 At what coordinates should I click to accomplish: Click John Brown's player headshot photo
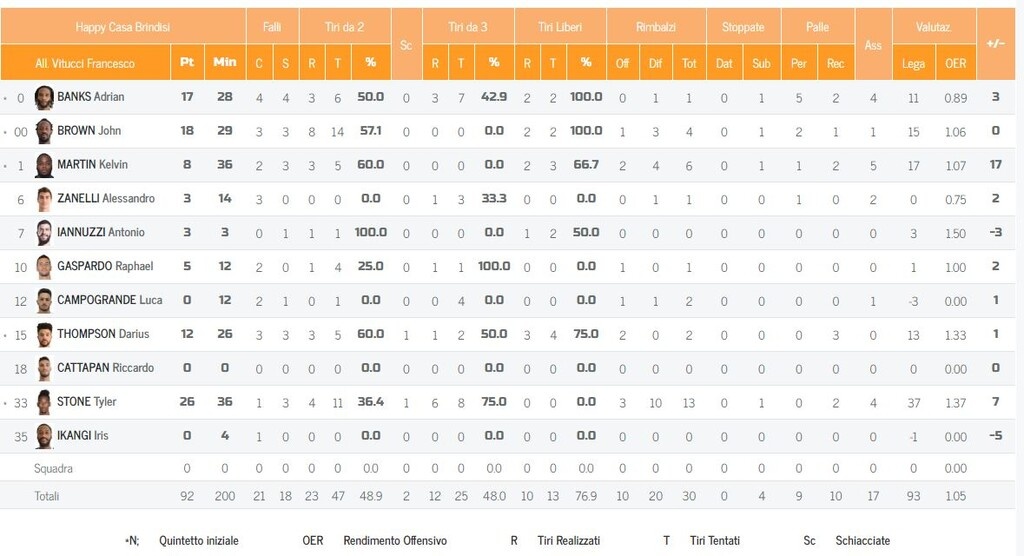point(44,132)
